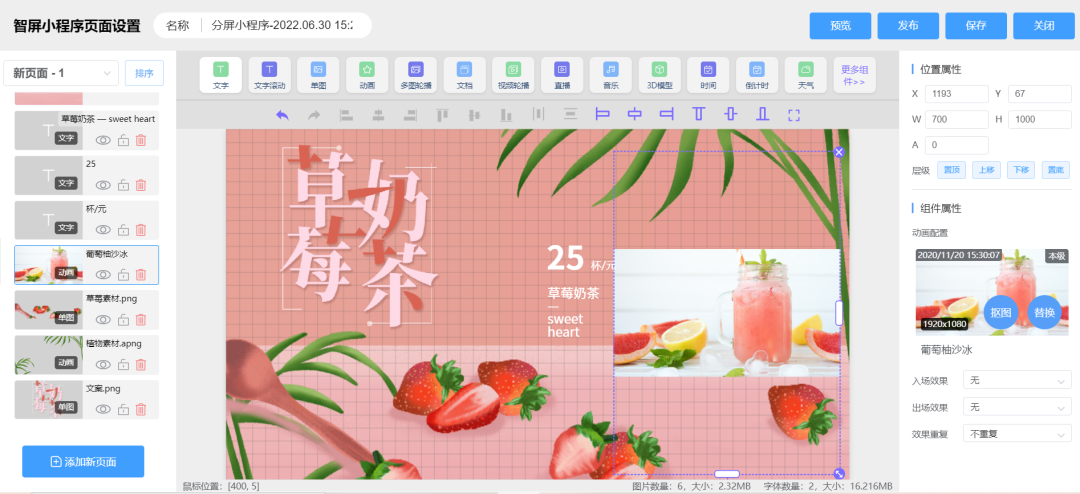Redo the last undone action
The image size is (1080, 494).
point(314,114)
